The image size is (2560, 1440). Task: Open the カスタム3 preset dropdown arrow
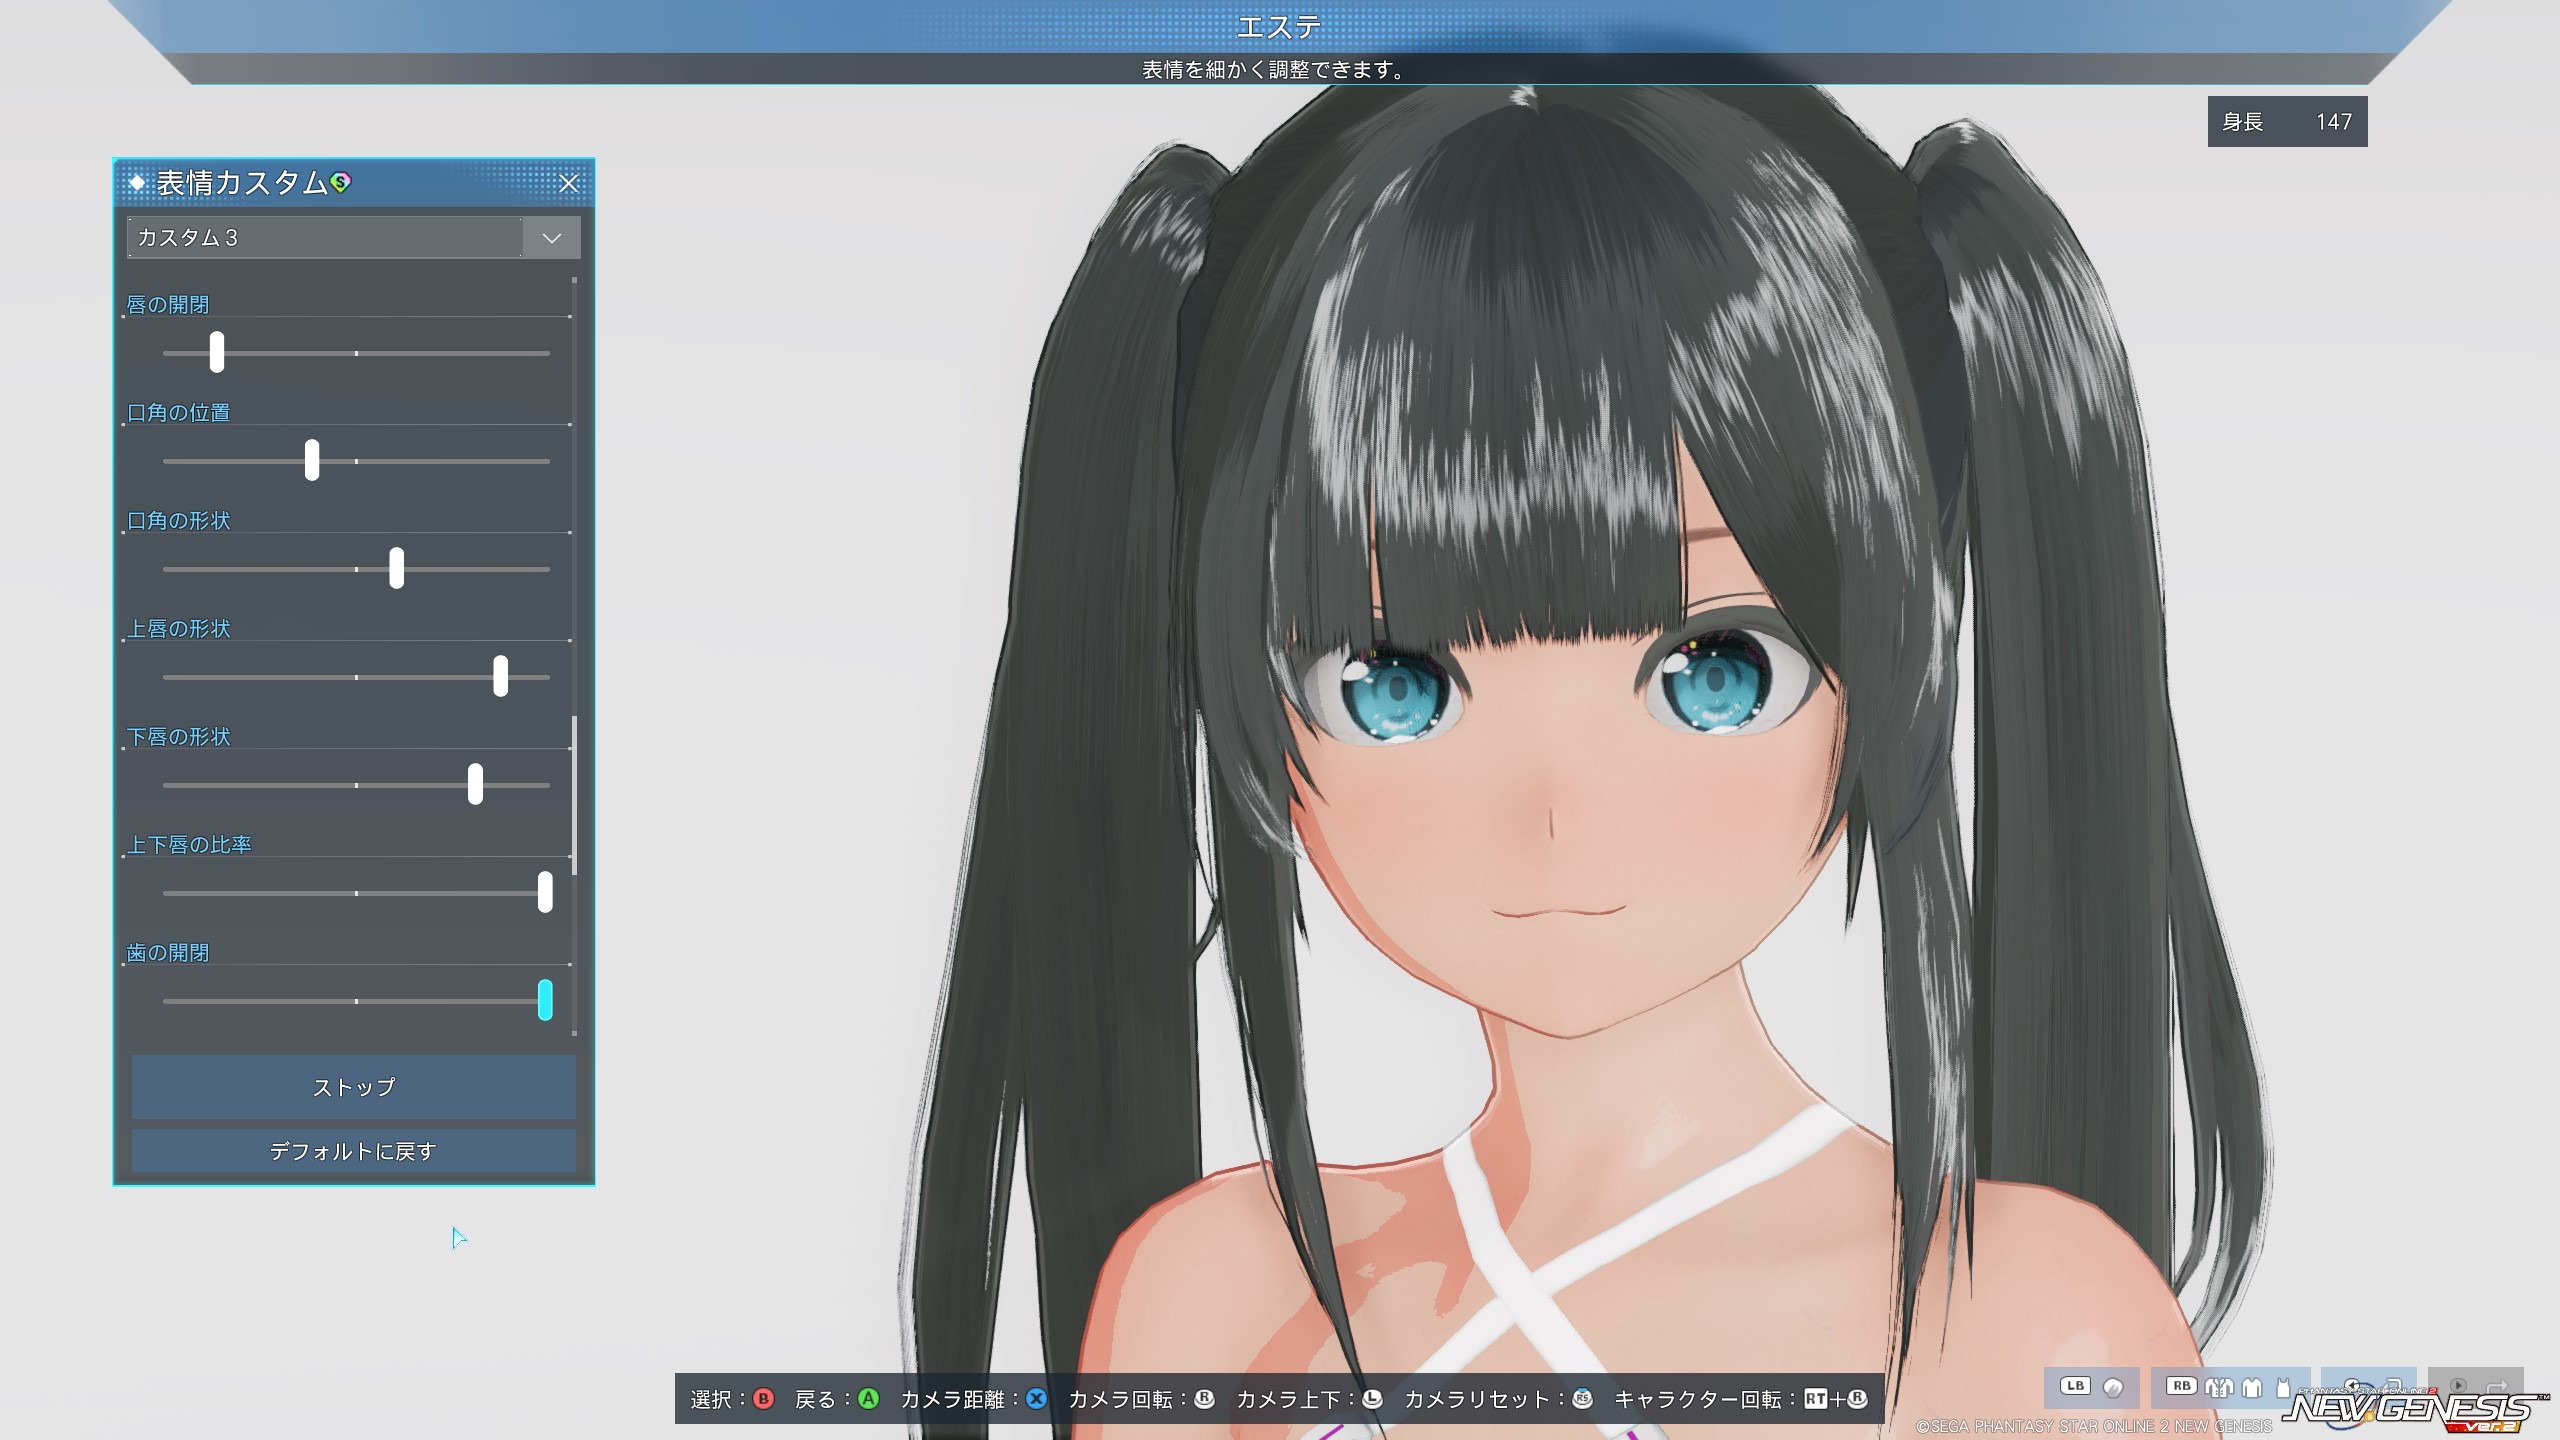pyautogui.click(x=551, y=238)
